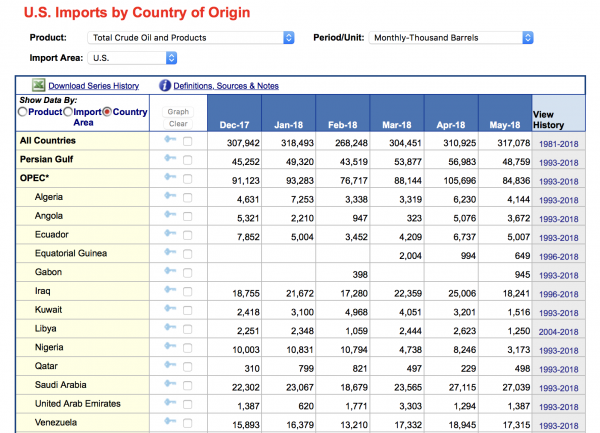The width and height of the screenshot is (600, 433).
Task: Click the key icon in Nigeria row
Action: point(170,346)
